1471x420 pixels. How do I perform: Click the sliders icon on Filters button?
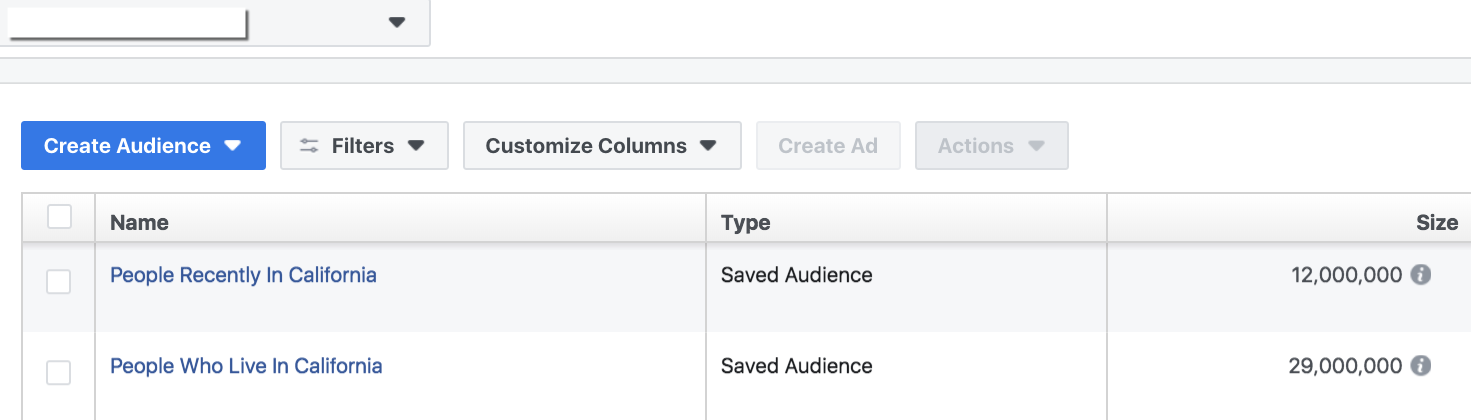(309, 146)
